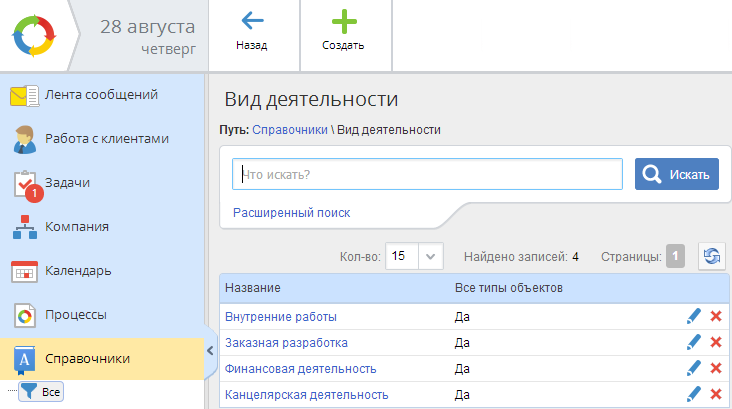Sort by the Название column header
The height and width of the screenshot is (409, 732).
click(x=252, y=288)
